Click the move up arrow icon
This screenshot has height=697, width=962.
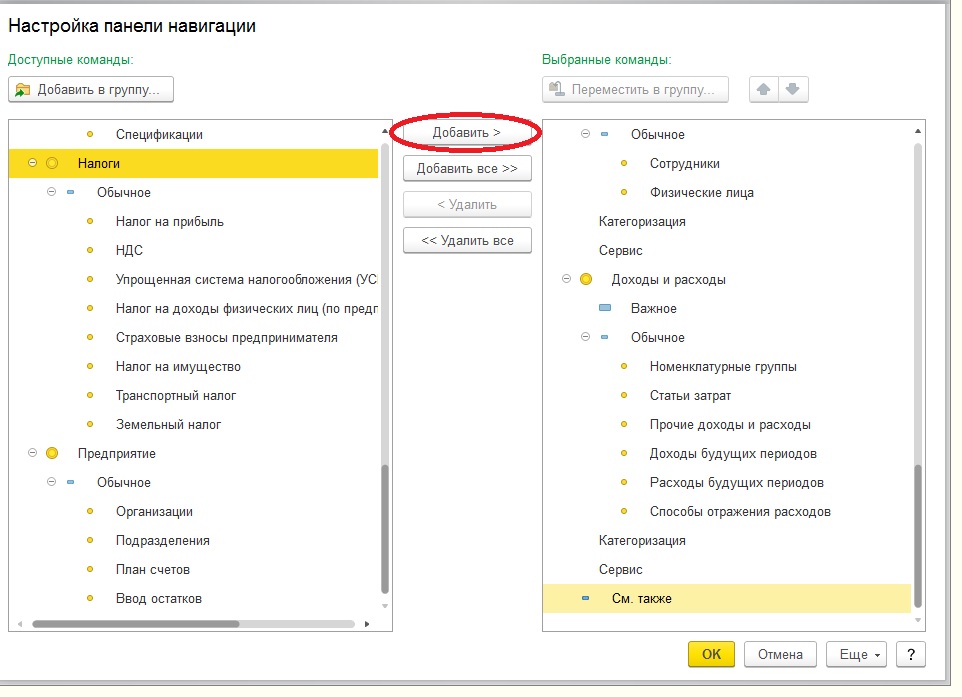coord(764,89)
